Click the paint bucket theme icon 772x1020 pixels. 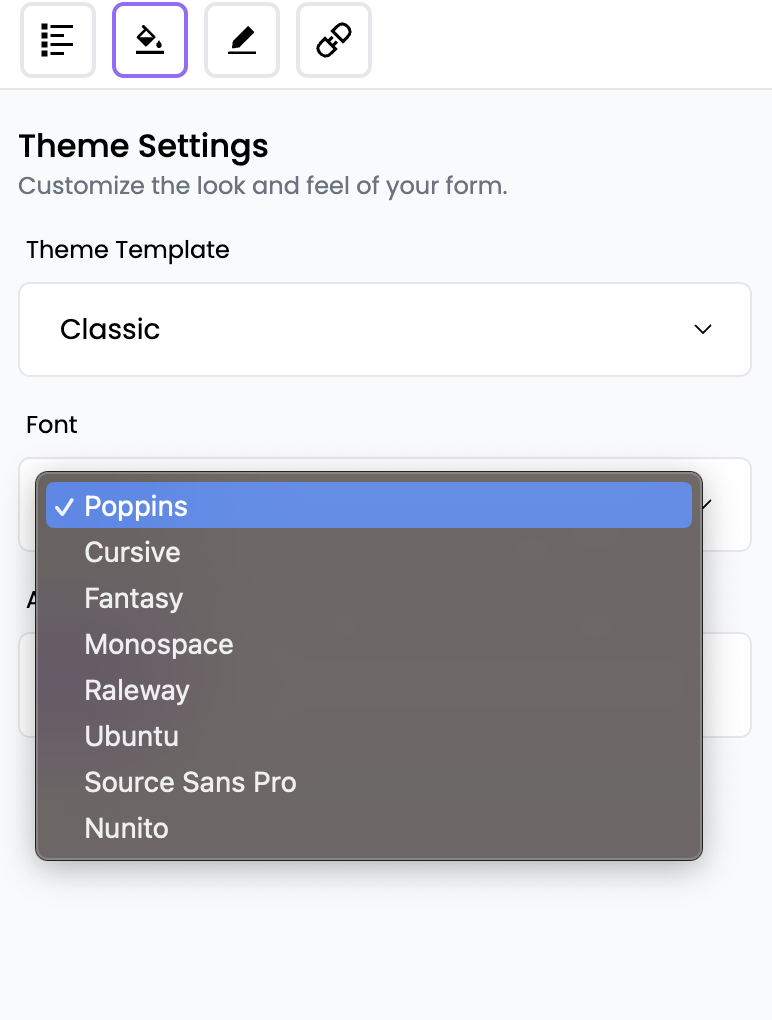click(x=150, y=41)
